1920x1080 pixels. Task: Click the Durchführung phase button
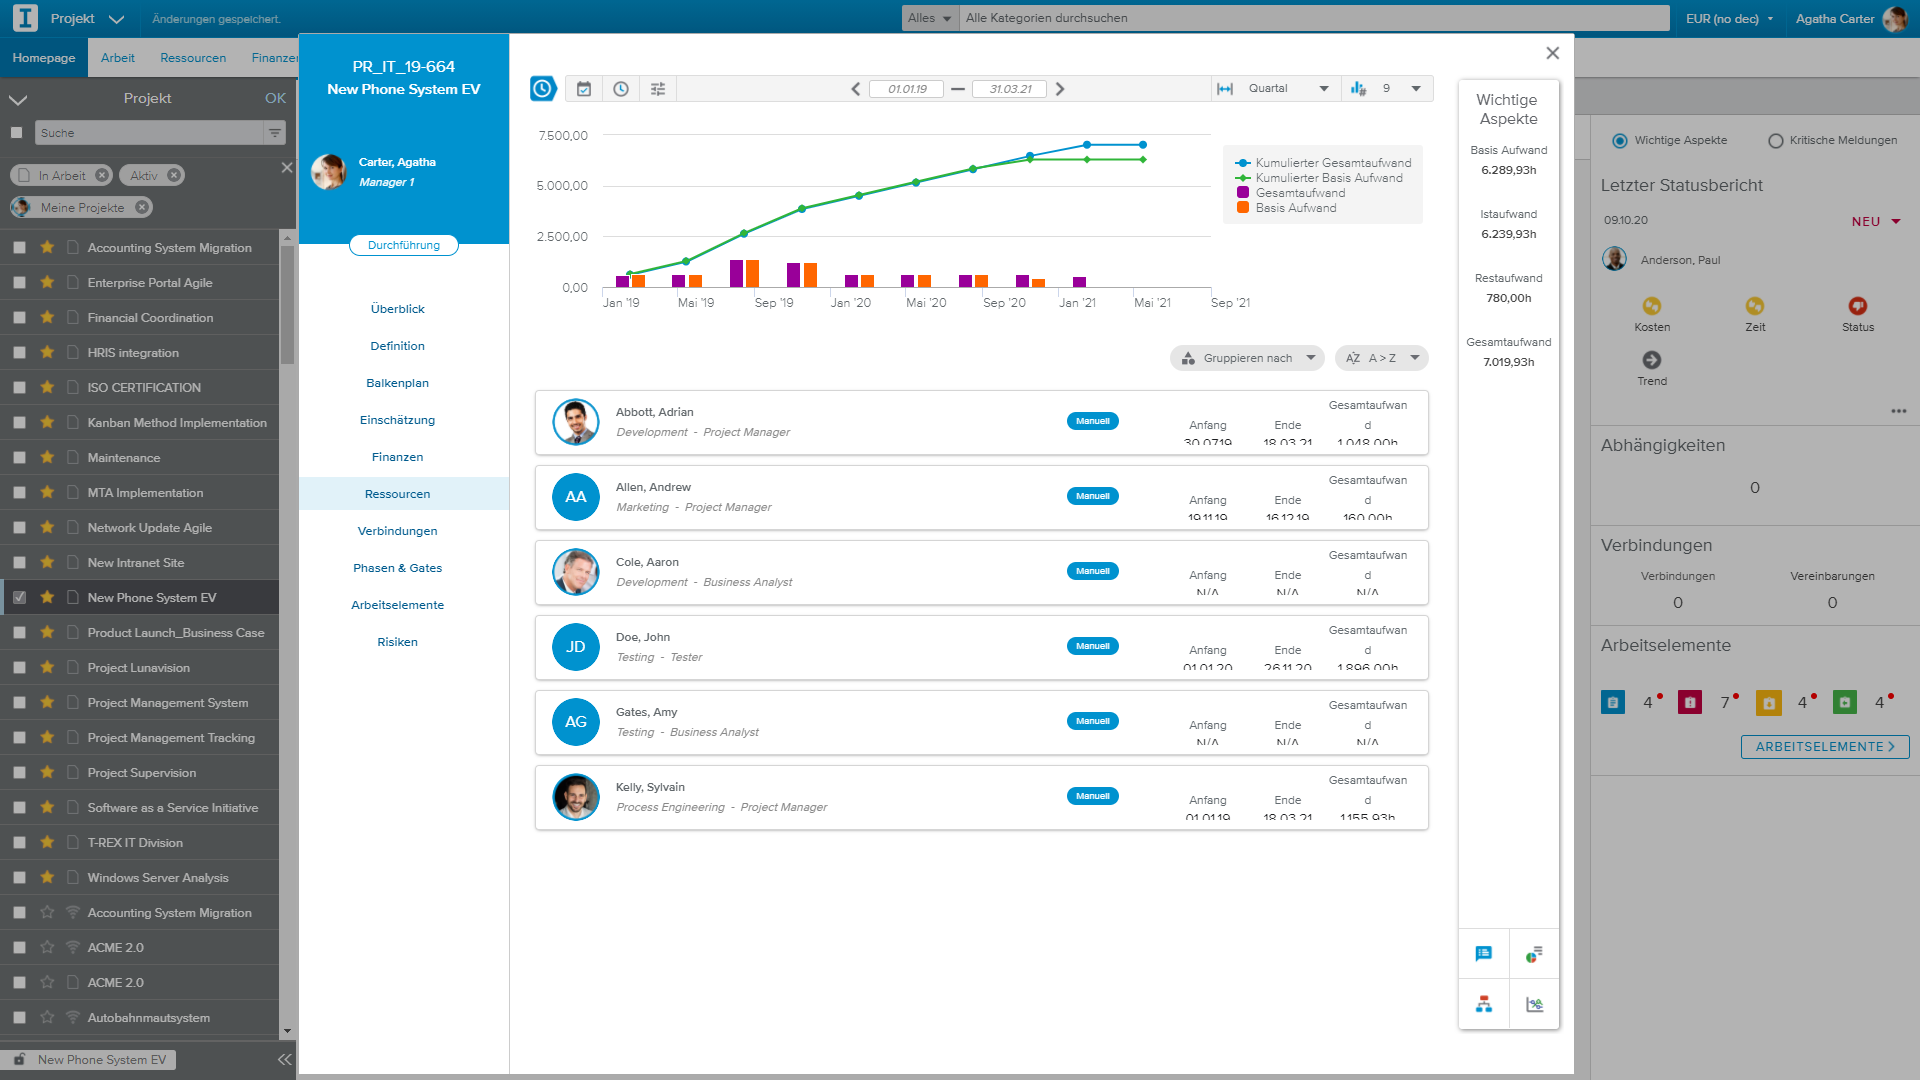point(403,244)
